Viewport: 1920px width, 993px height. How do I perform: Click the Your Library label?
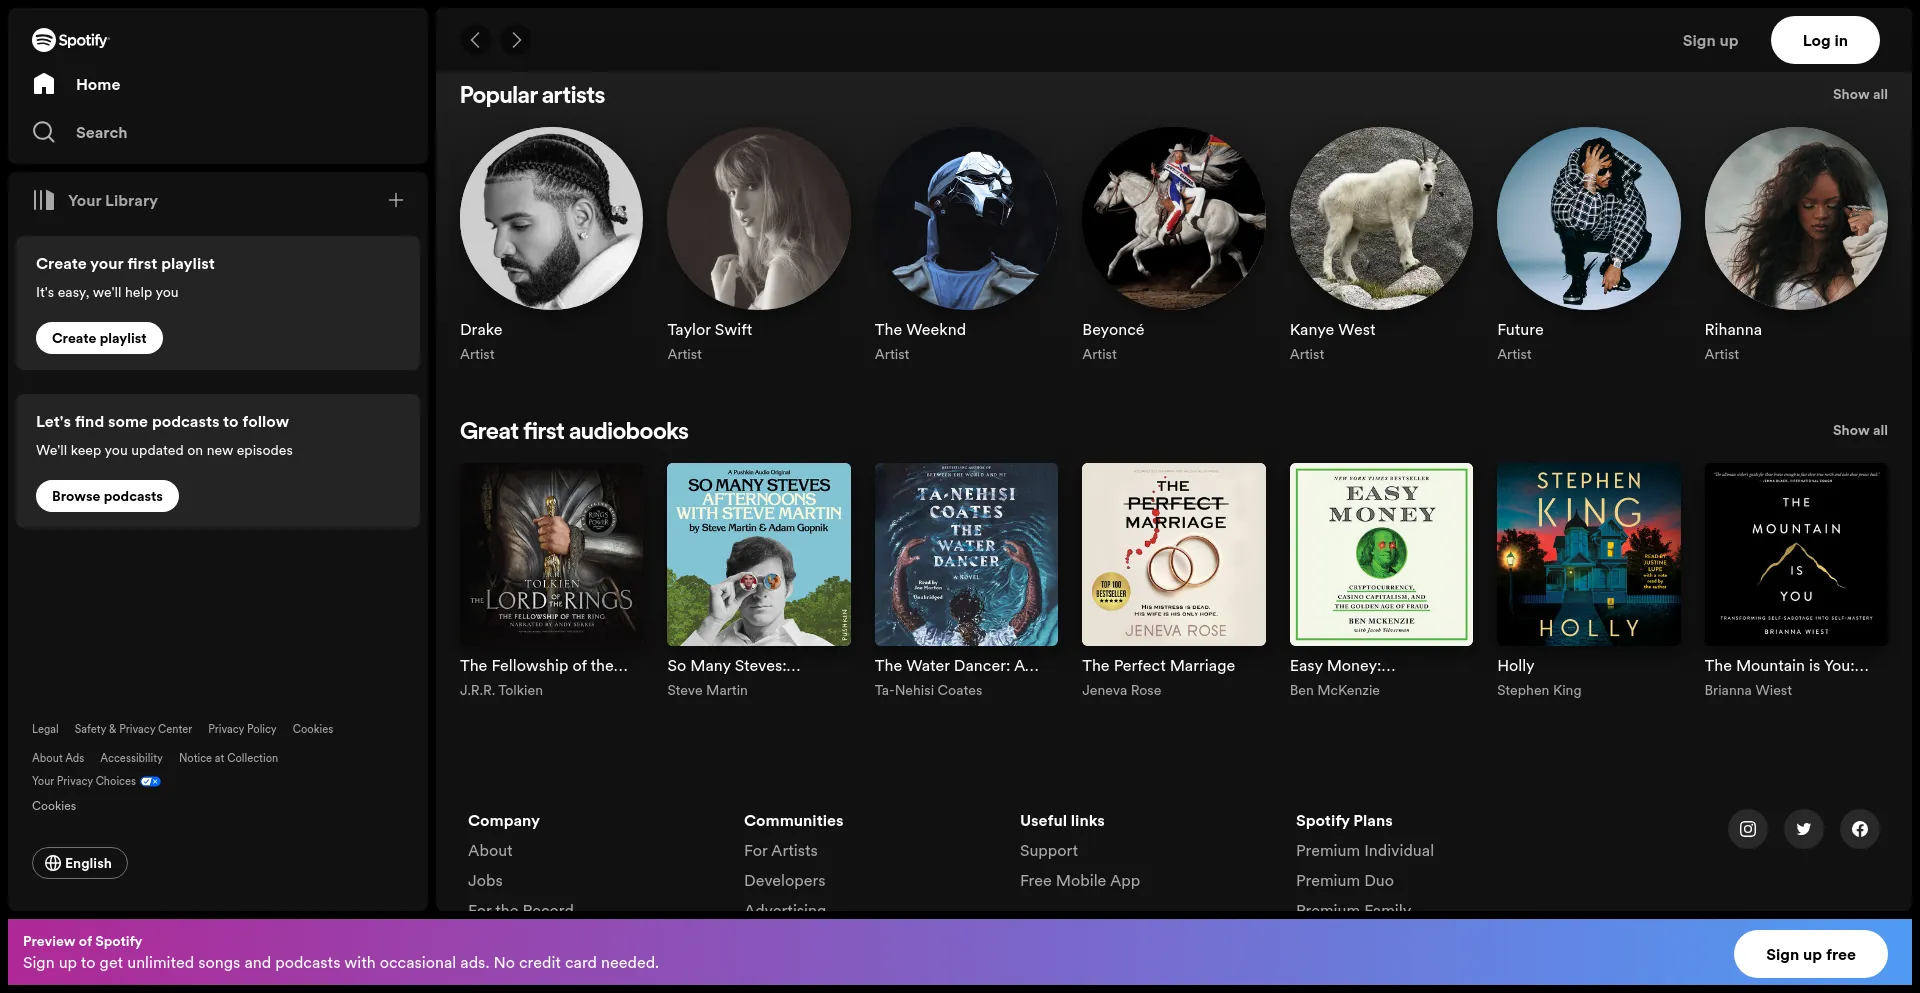[113, 200]
